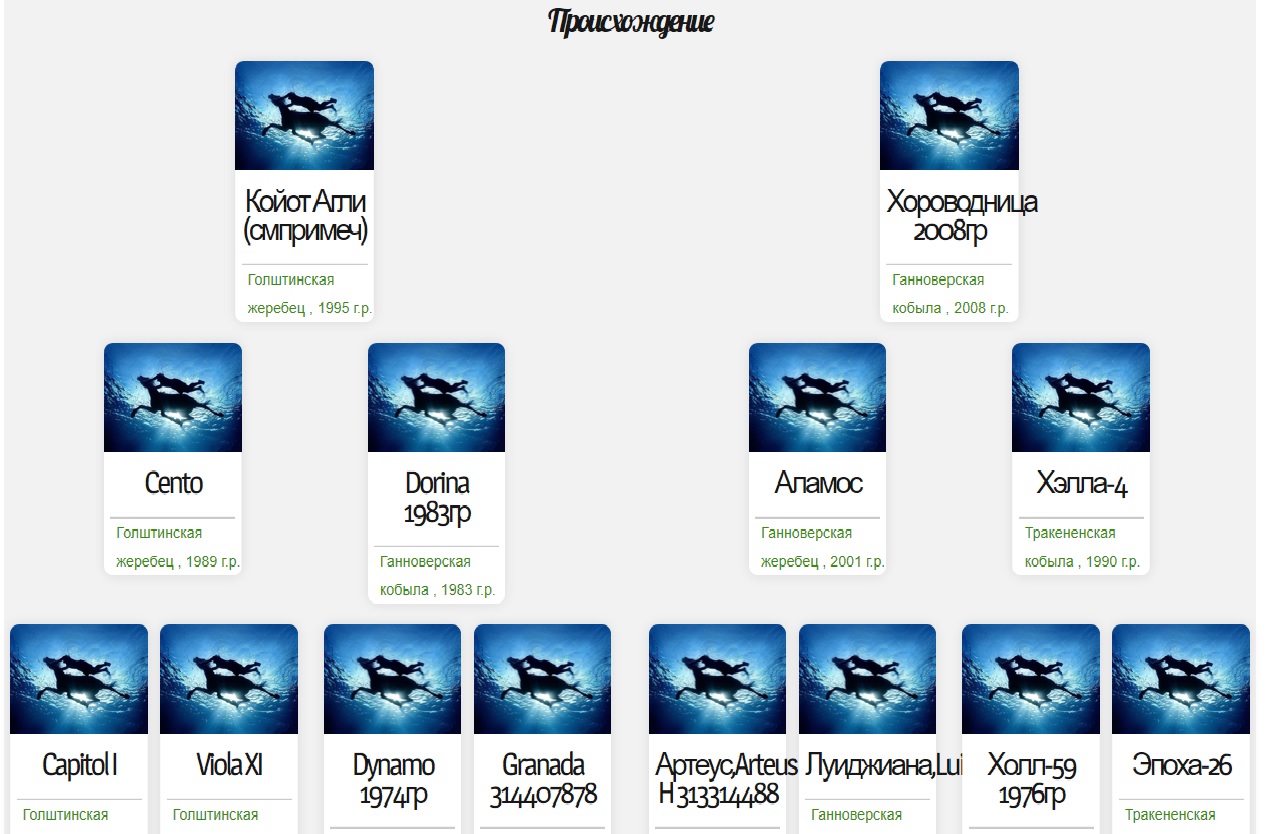Open the Dorina 1983гр name link
The width and height of the screenshot is (1266, 834).
[436, 498]
